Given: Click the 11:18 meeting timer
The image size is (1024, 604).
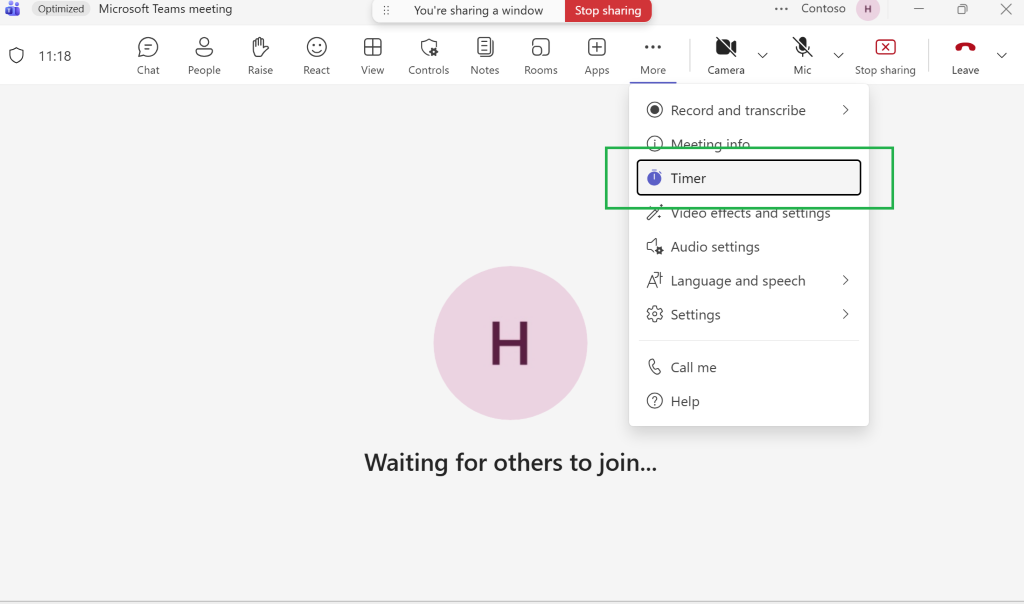Looking at the screenshot, I should (55, 56).
